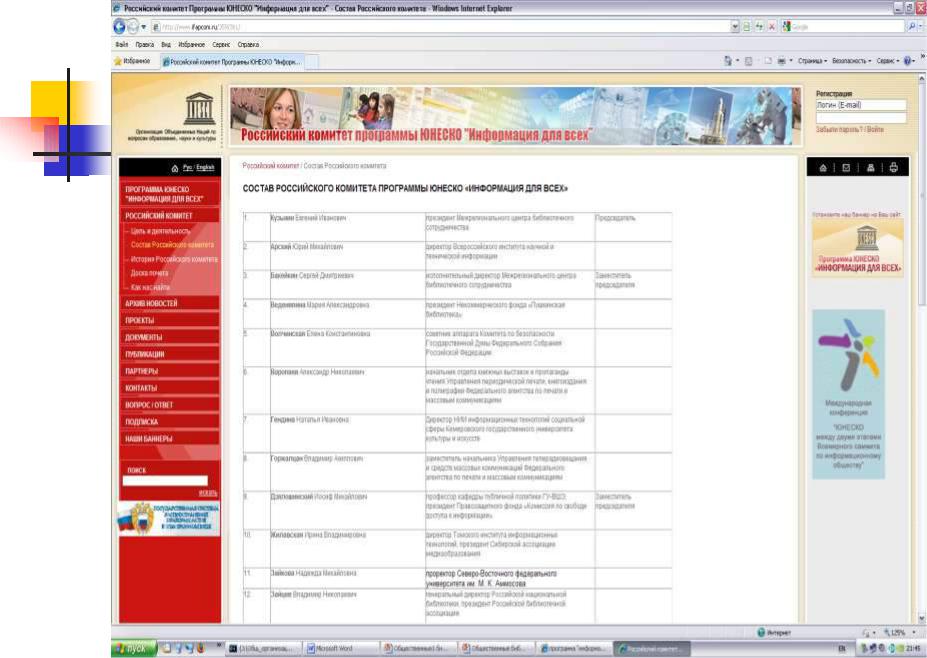Click the Рус language link
This screenshot has height=658, width=927.
(x=187, y=168)
